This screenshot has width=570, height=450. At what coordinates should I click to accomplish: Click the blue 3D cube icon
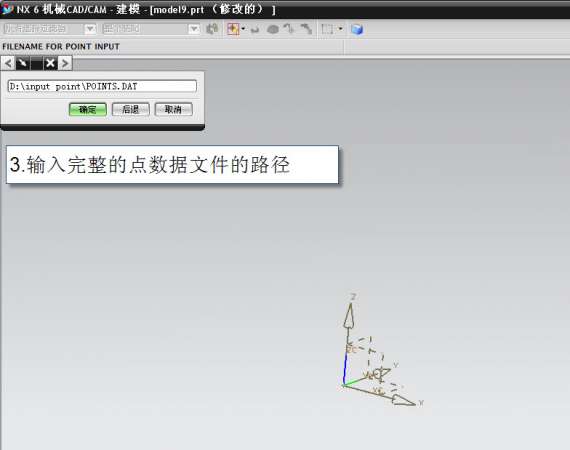[x=357, y=29]
